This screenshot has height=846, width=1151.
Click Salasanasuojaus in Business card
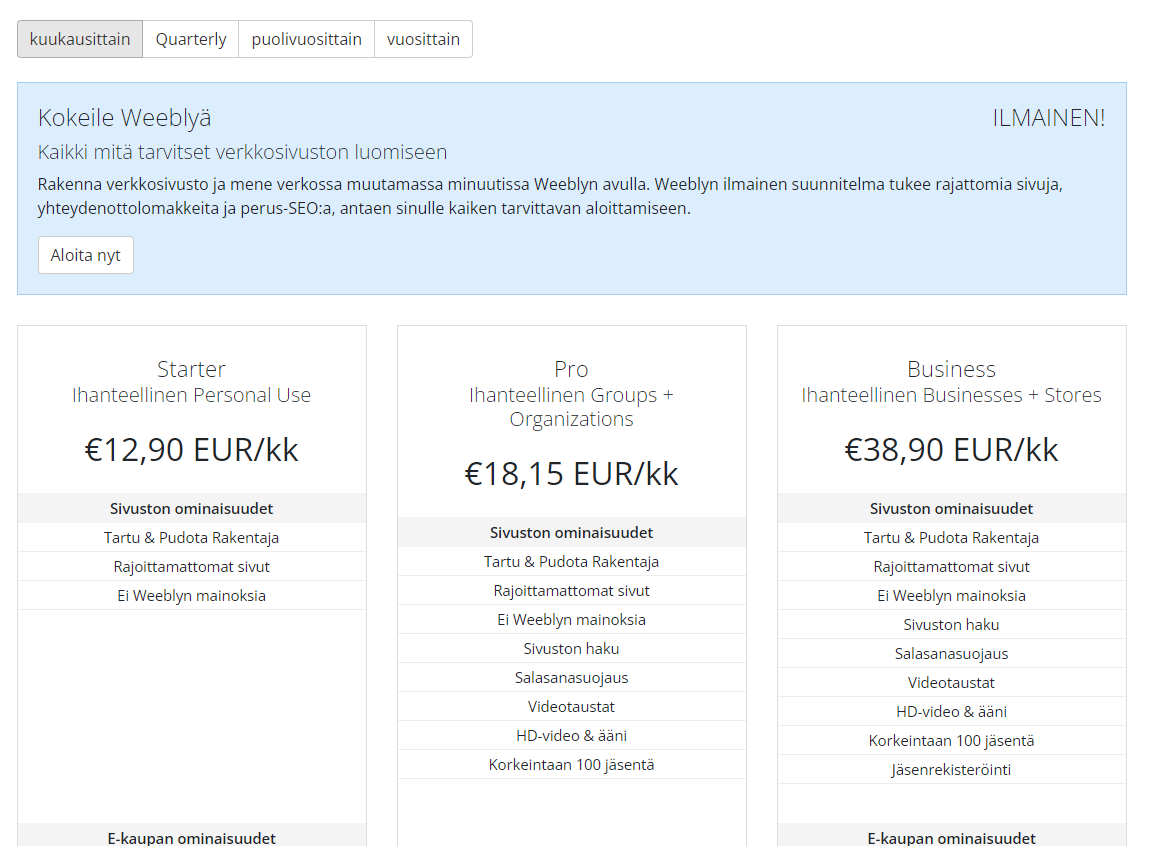coord(951,654)
